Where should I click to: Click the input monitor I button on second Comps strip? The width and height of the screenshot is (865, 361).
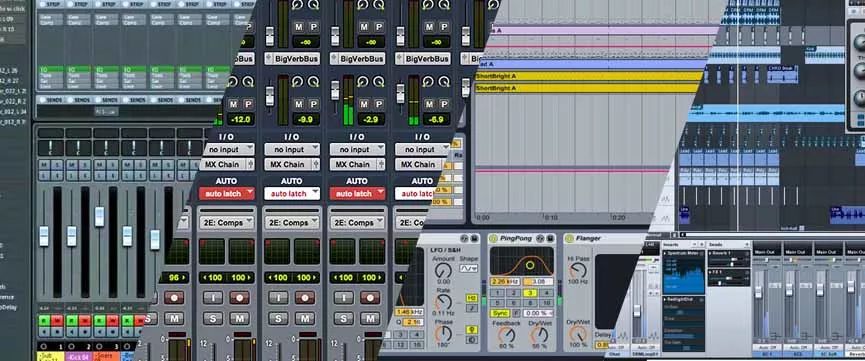click(x=278, y=298)
